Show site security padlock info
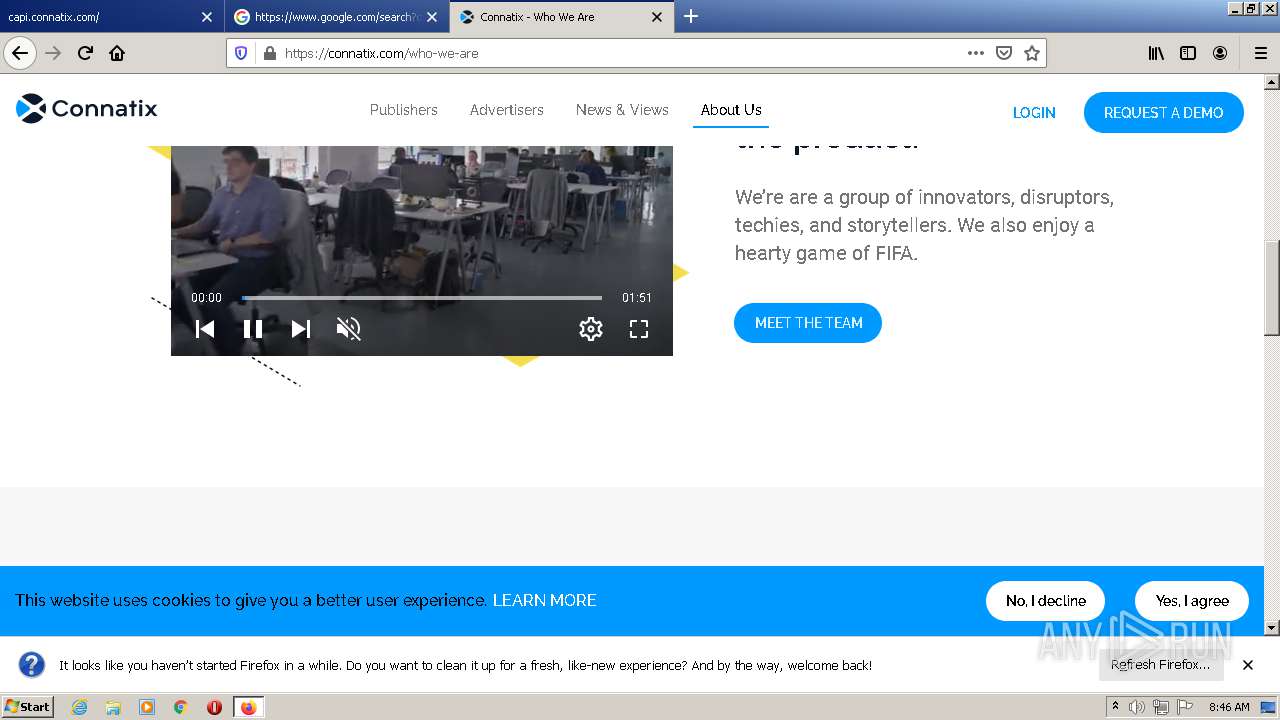 (x=269, y=53)
